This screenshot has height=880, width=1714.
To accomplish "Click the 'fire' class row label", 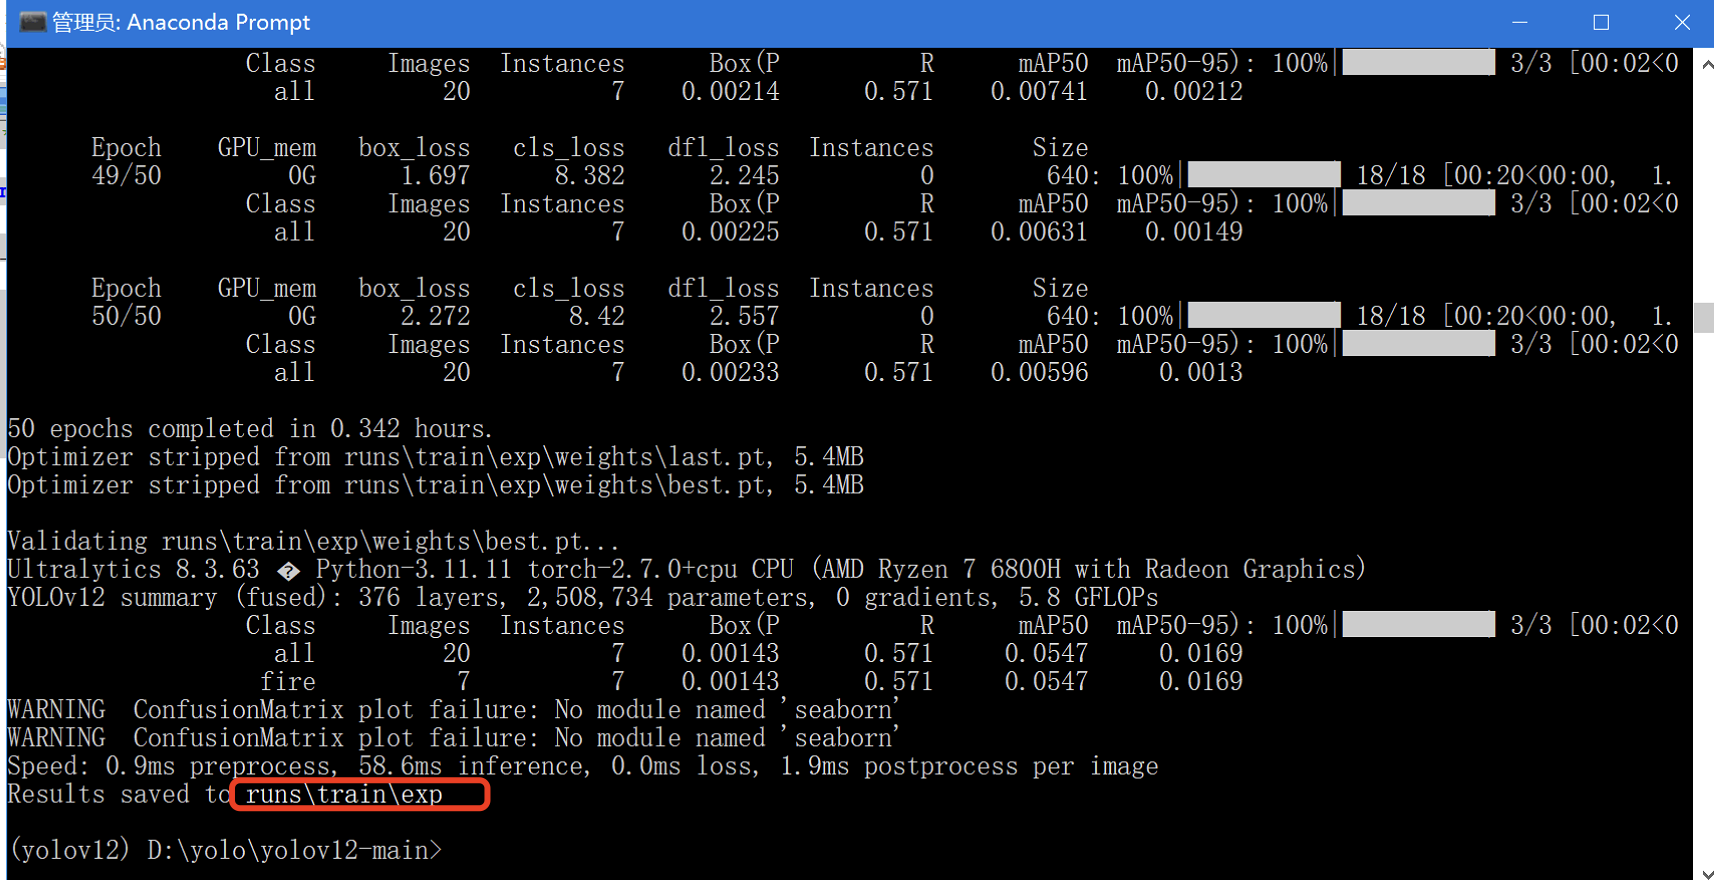I will (x=288, y=682).
